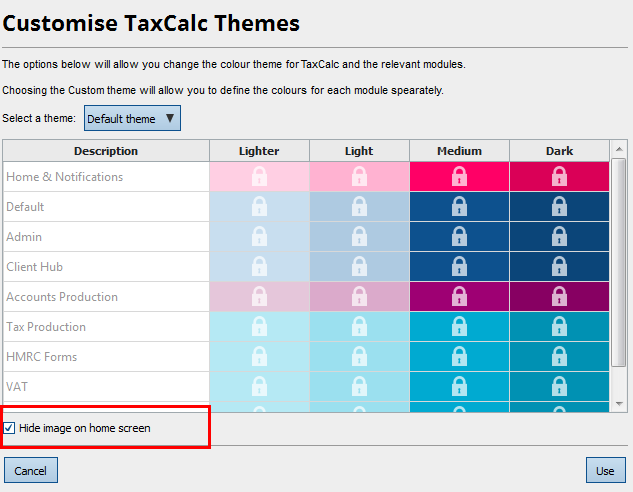Click the Client Hub Light lock icon
Viewport: 633px width, 492px height.
359,266
